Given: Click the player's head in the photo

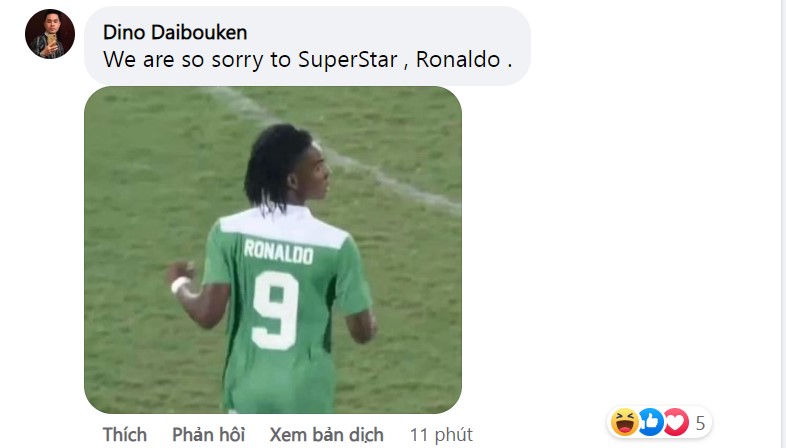Looking at the screenshot, I should [288, 165].
